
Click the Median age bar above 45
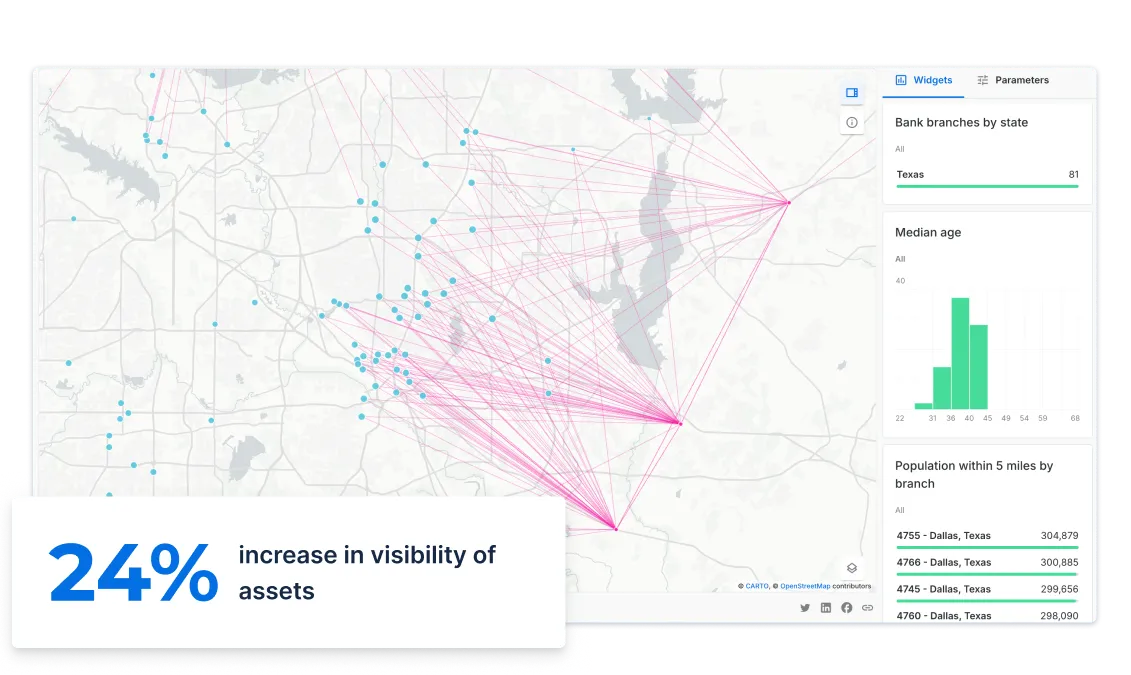pos(979,367)
